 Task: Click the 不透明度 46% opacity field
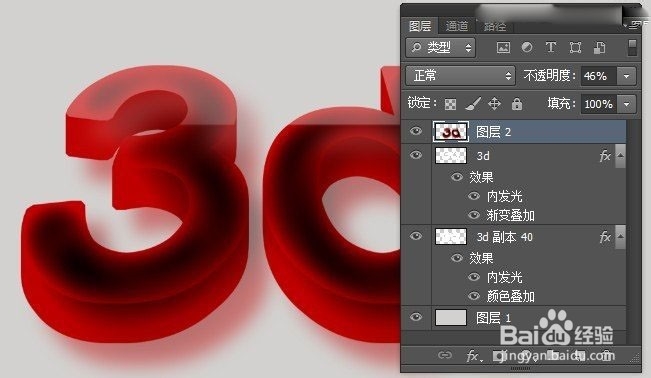[x=598, y=76]
